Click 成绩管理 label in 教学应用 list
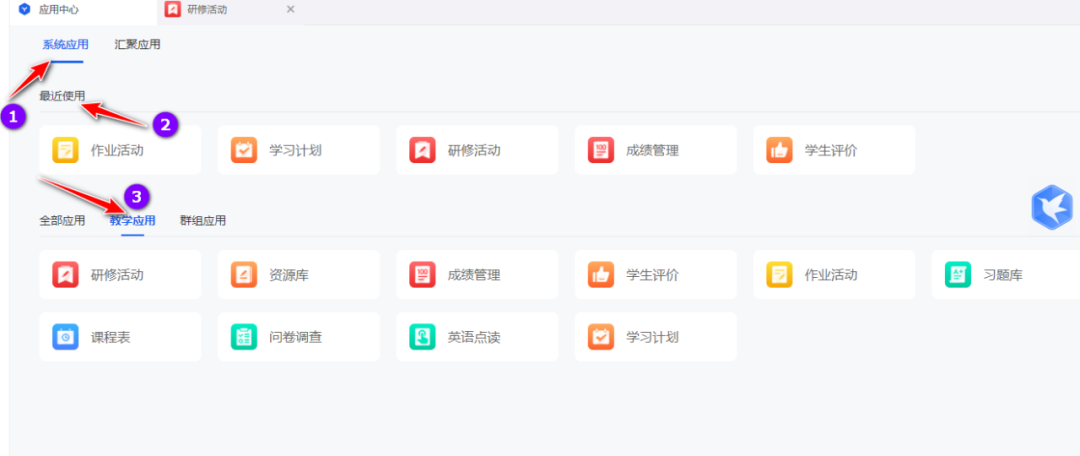Image resolution: width=1080 pixels, height=456 pixels. coord(474,275)
